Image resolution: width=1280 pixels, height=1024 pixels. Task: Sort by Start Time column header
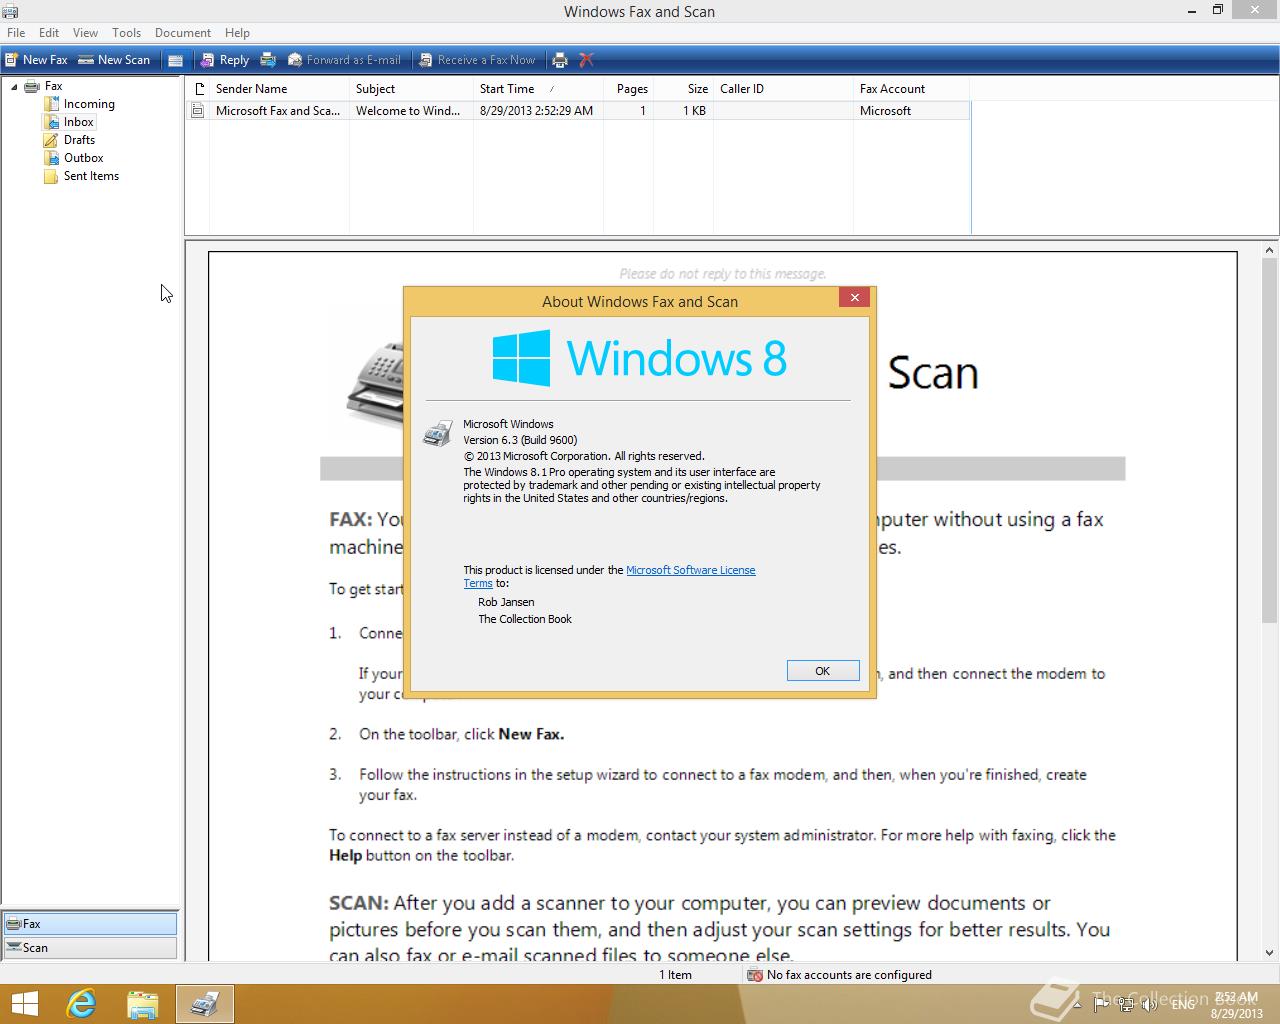pyautogui.click(x=538, y=89)
